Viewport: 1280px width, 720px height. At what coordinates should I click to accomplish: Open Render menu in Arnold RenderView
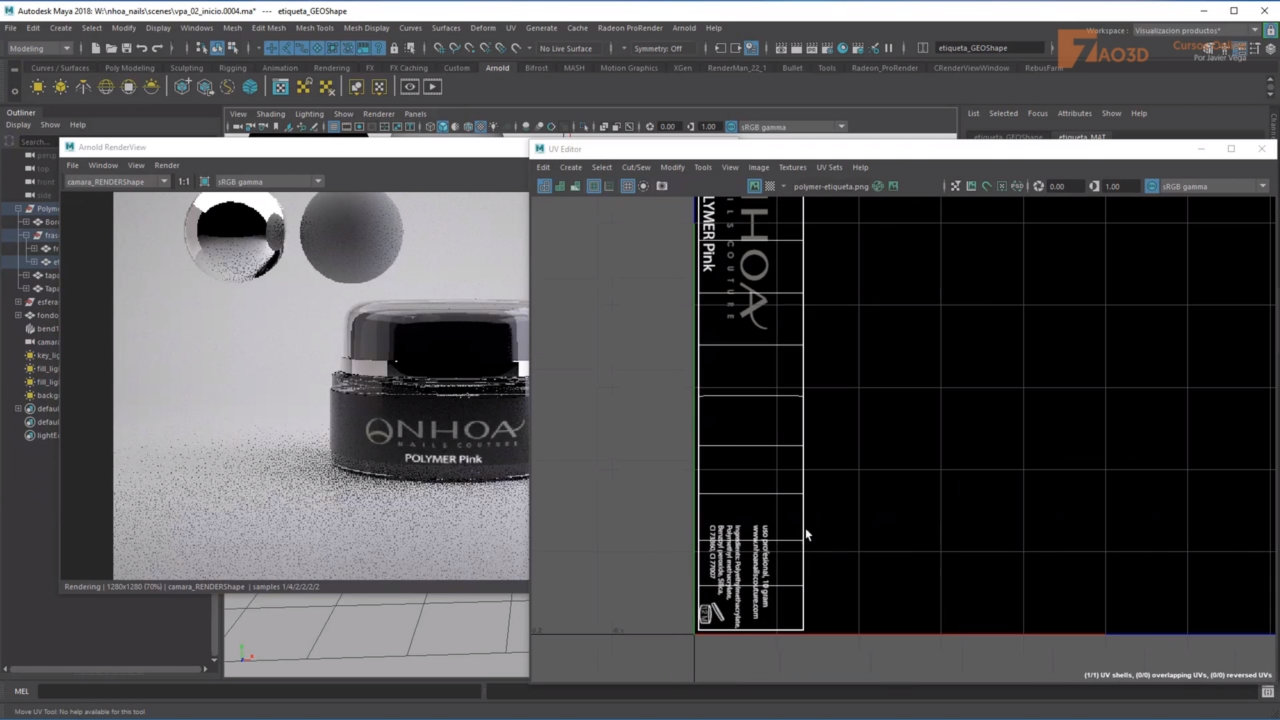(x=167, y=165)
